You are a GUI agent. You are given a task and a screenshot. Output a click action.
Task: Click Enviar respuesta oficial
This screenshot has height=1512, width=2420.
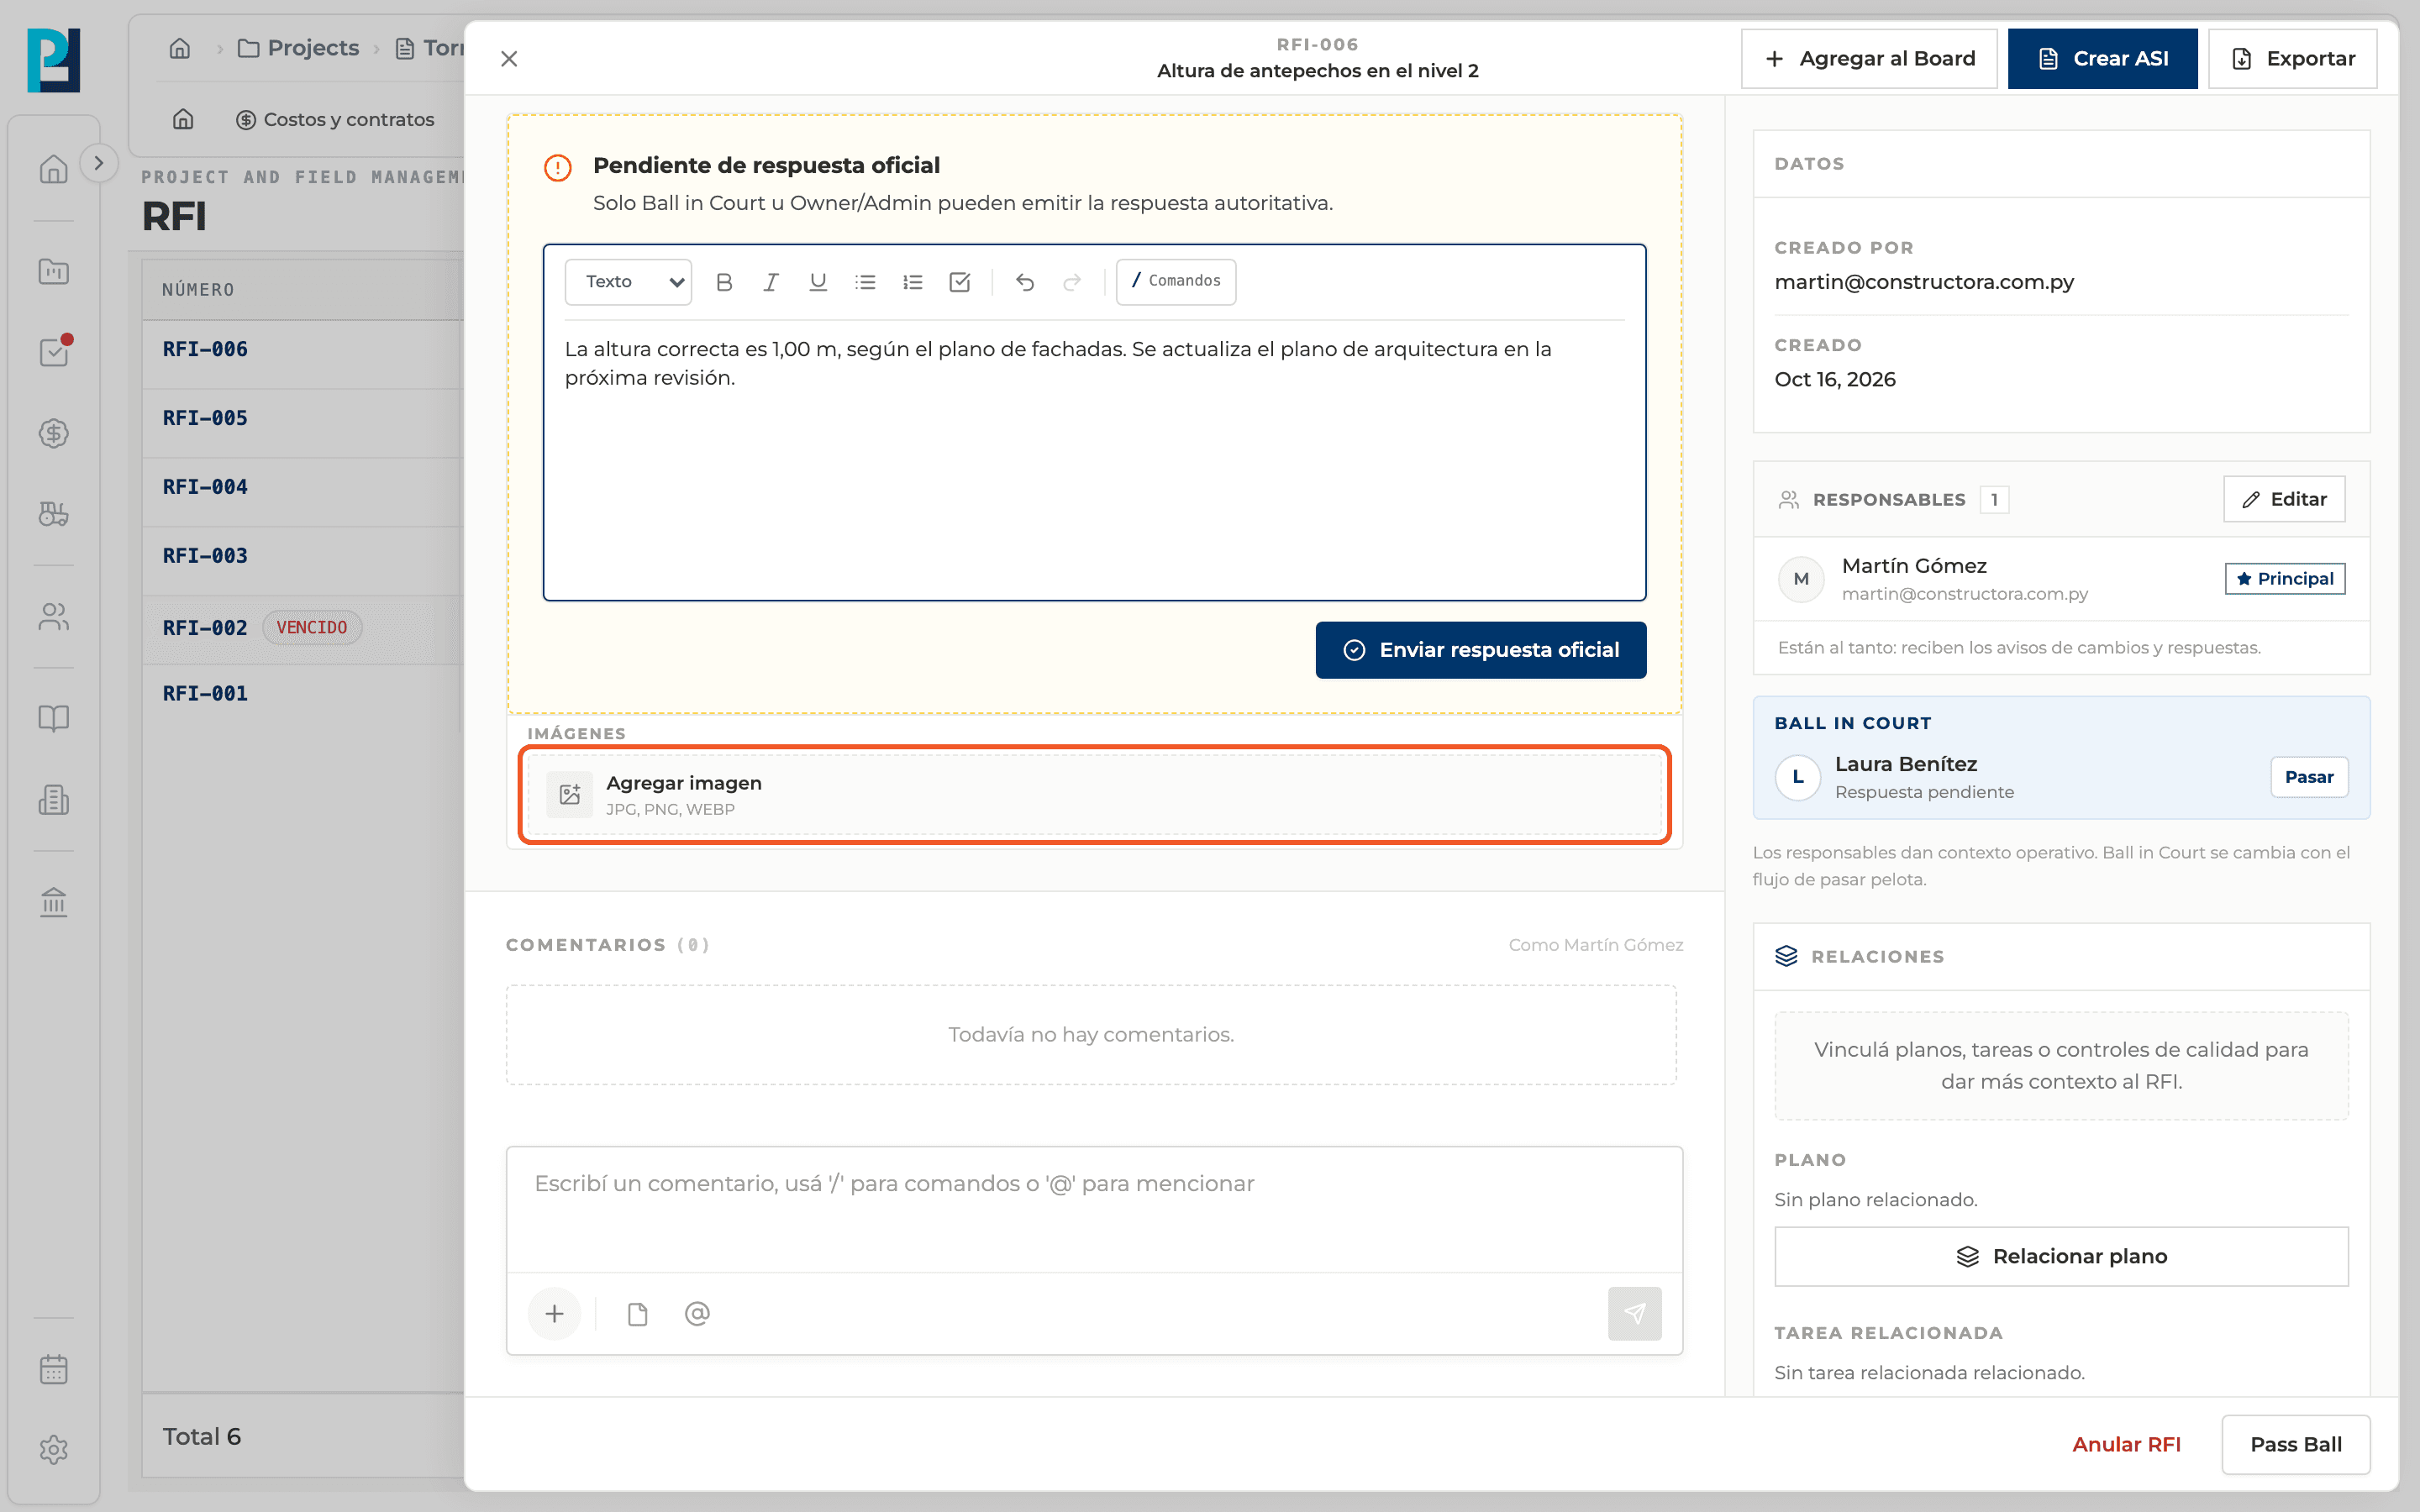(1481, 650)
